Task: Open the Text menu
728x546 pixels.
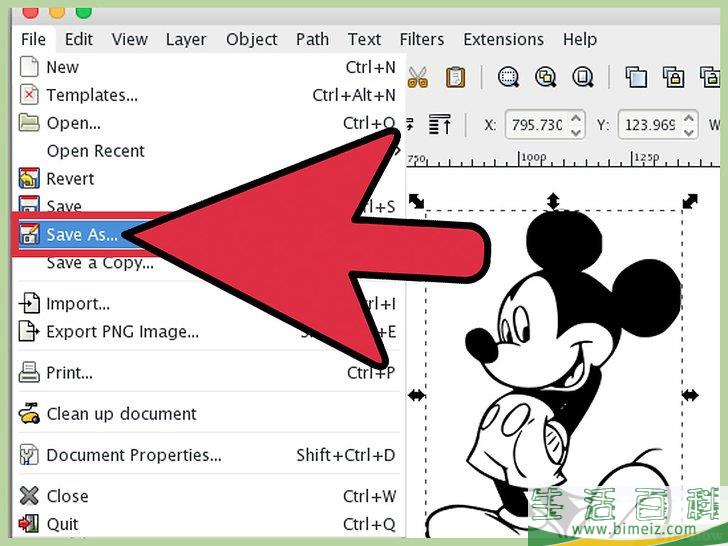Action: pyautogui.click(x=364, y=39)
